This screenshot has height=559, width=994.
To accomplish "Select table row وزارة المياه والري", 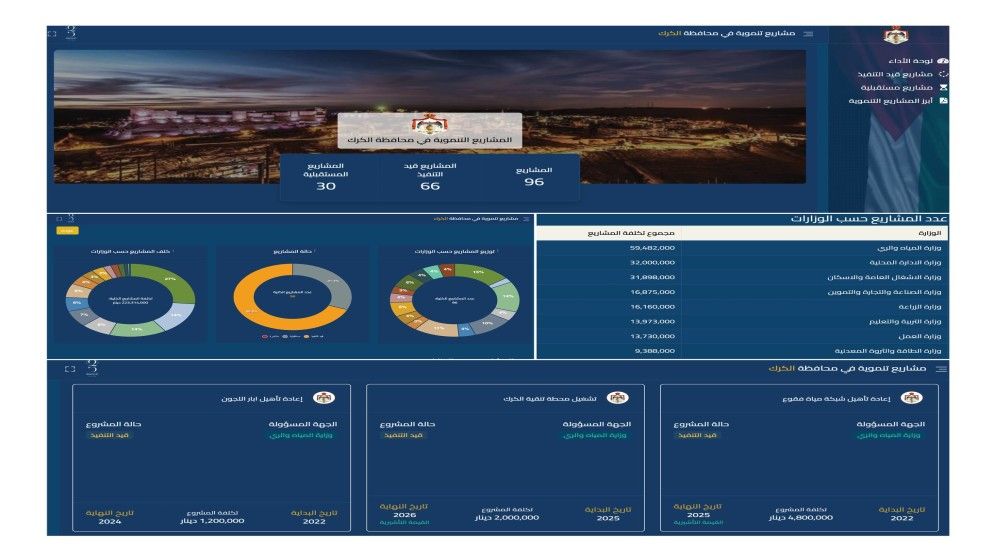I will click(x=742, y=248).
